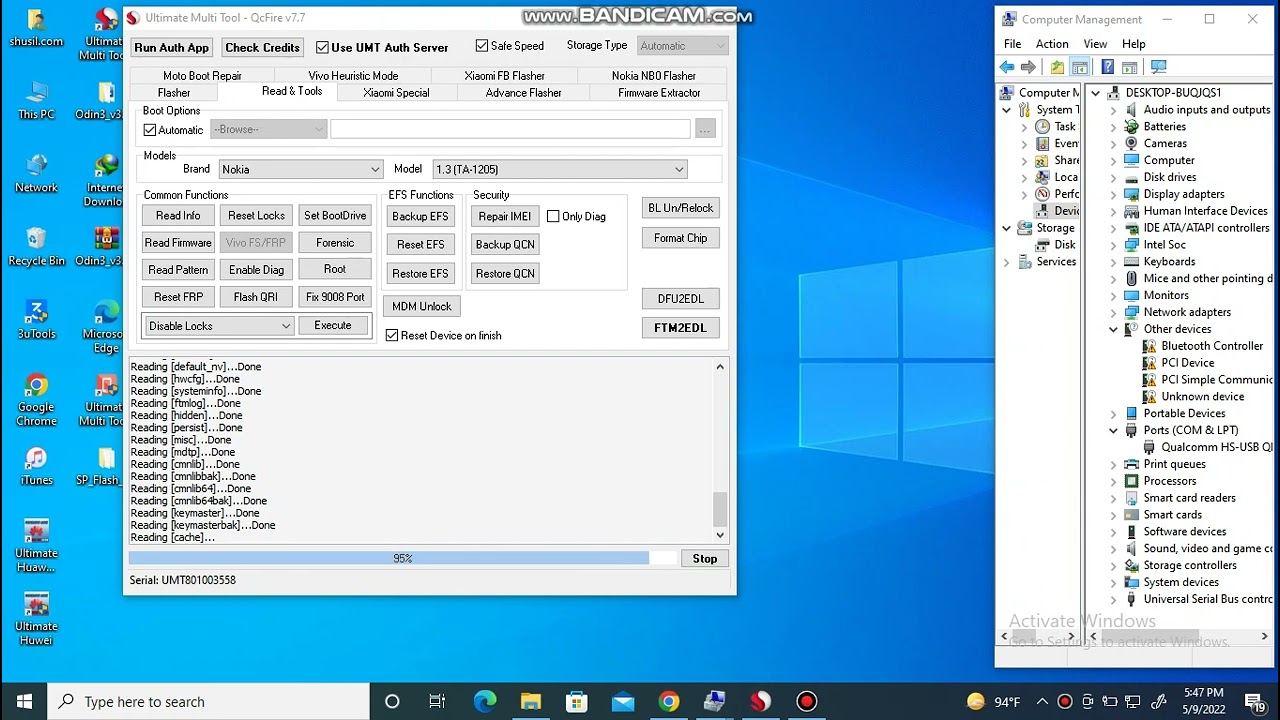Click the 95% progress bar

coord(403,558)
